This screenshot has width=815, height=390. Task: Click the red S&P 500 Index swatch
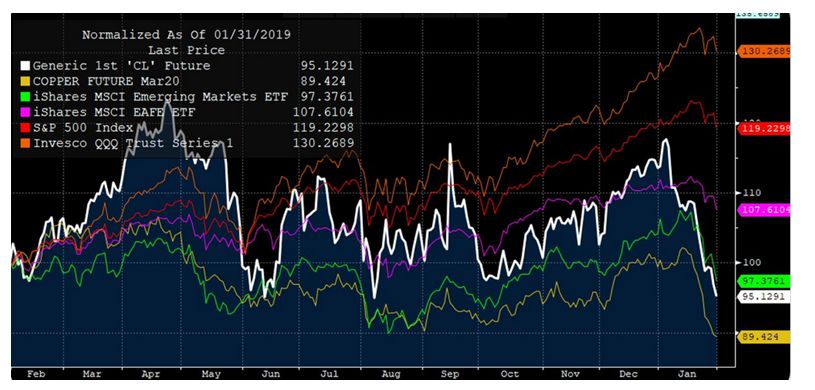(x=25, y=128)
